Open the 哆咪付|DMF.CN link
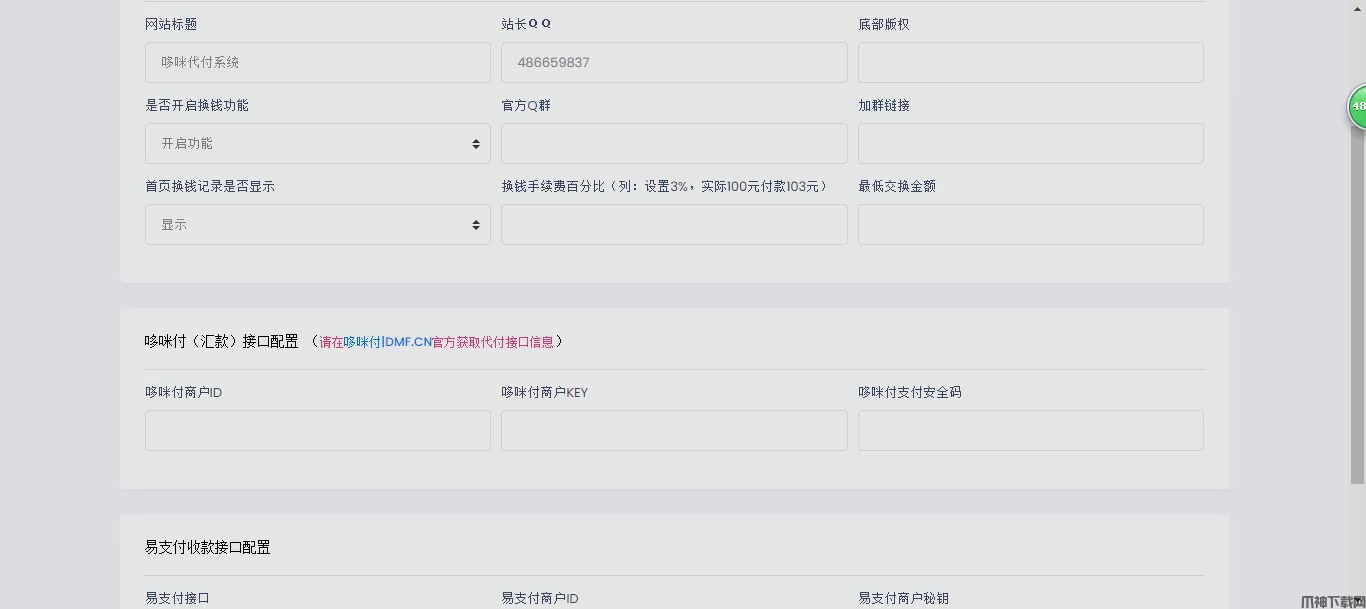Viewport: 1366px width, 609px height. 388,342
